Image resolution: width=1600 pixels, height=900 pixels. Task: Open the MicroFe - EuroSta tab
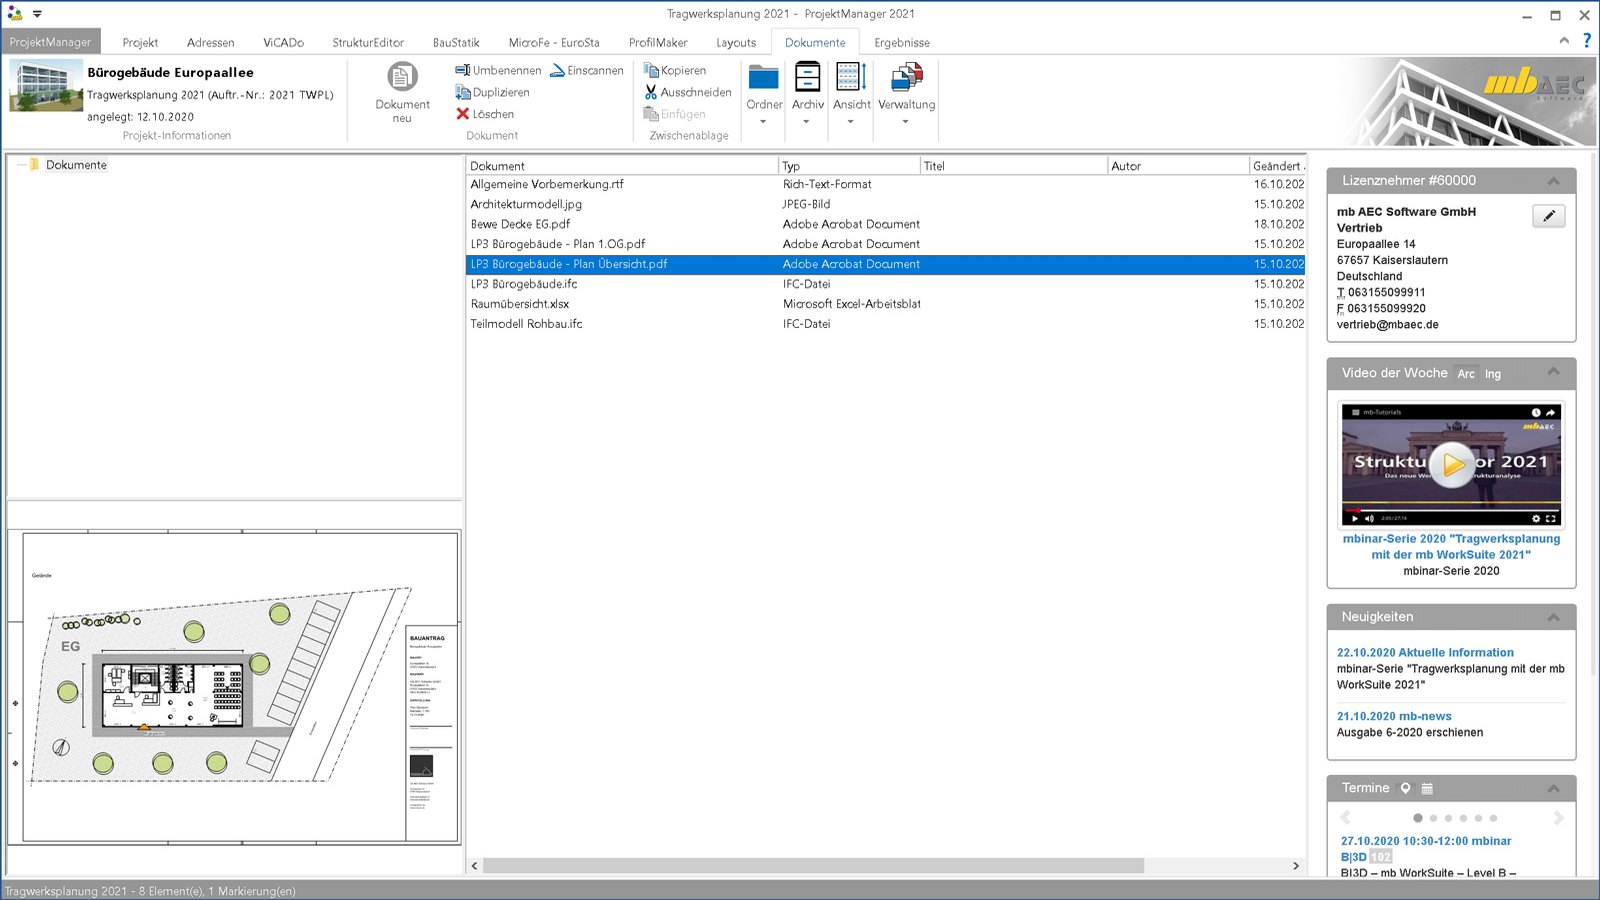[x=554, y=42]
